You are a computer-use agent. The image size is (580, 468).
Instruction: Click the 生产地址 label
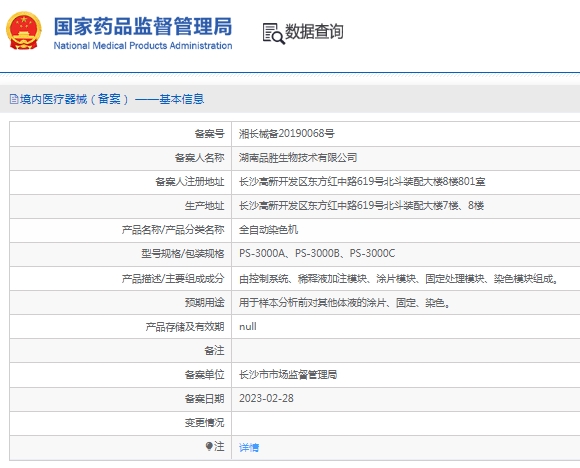[205, 205]
